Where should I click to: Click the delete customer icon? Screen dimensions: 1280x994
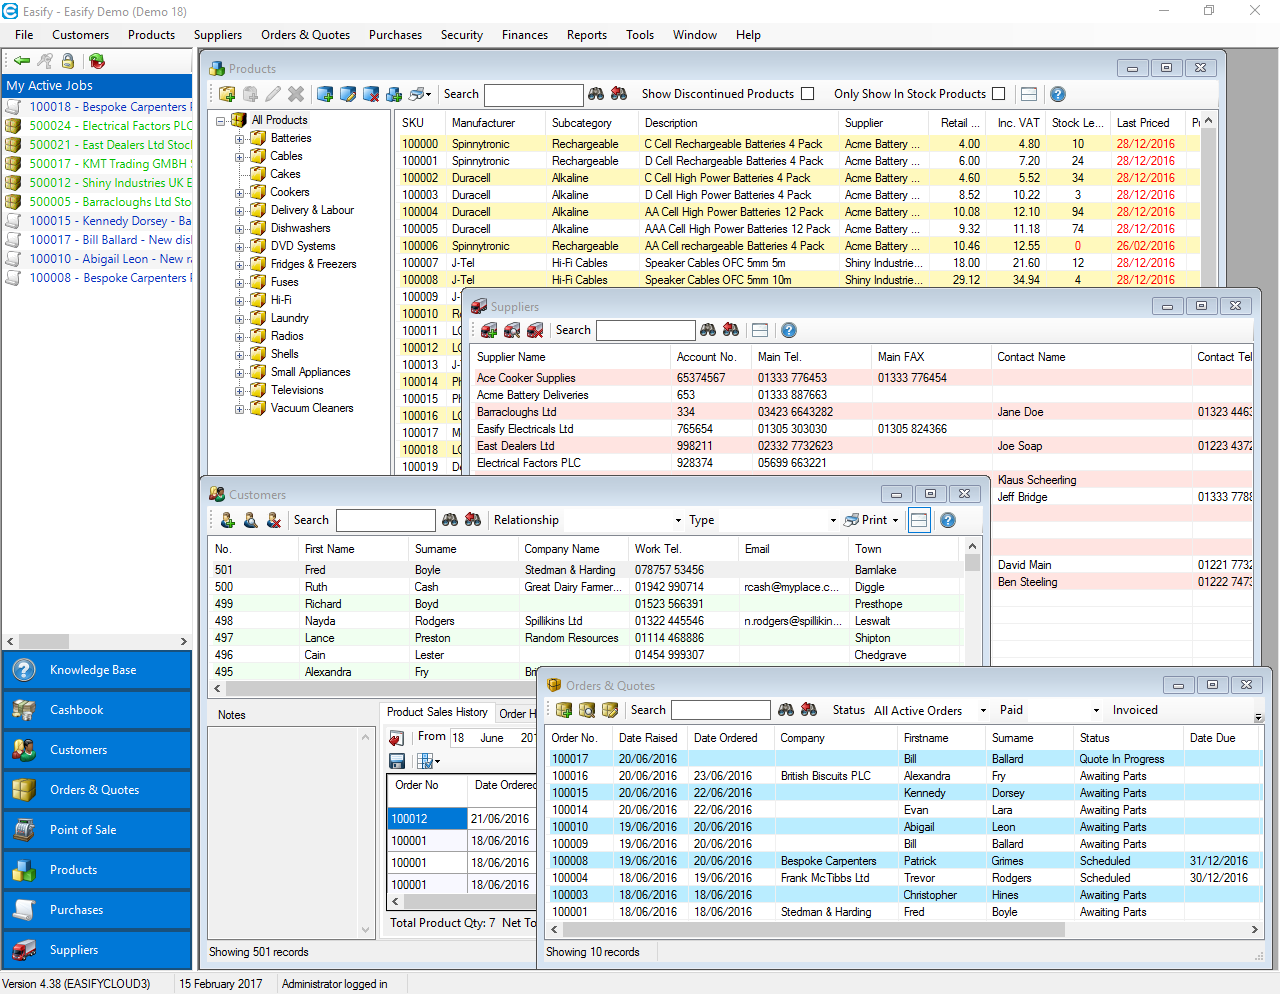(x=273, y=520)
